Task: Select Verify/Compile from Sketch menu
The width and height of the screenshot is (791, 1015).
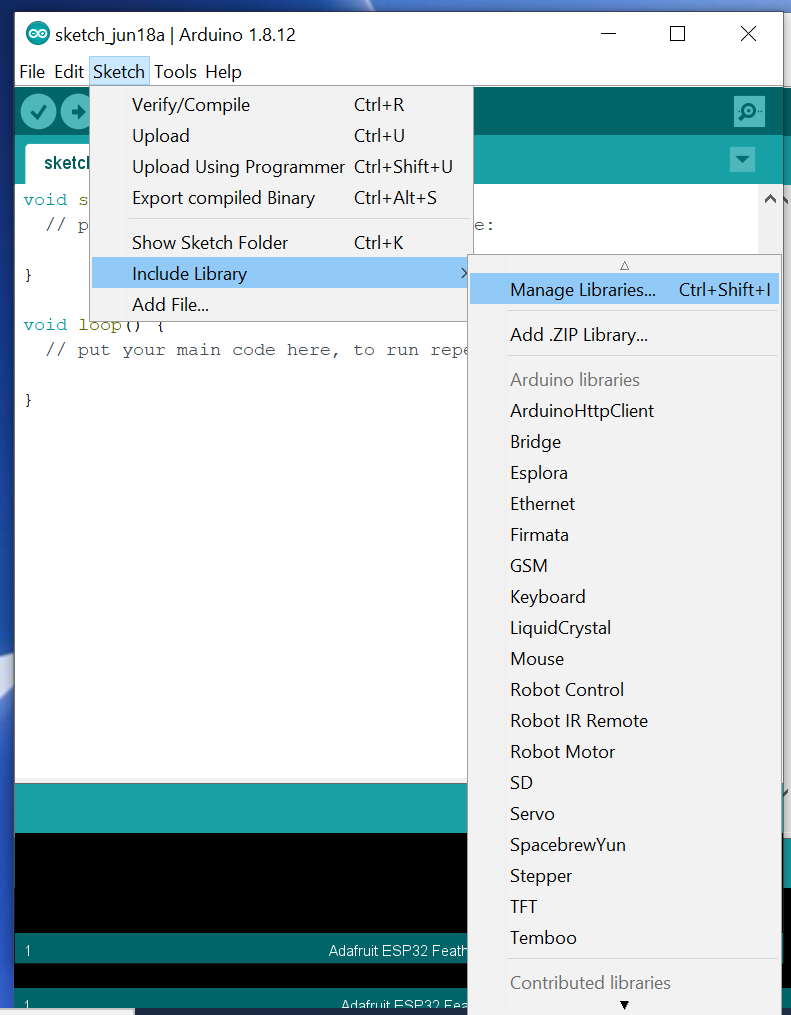Action: pos(191,105)
